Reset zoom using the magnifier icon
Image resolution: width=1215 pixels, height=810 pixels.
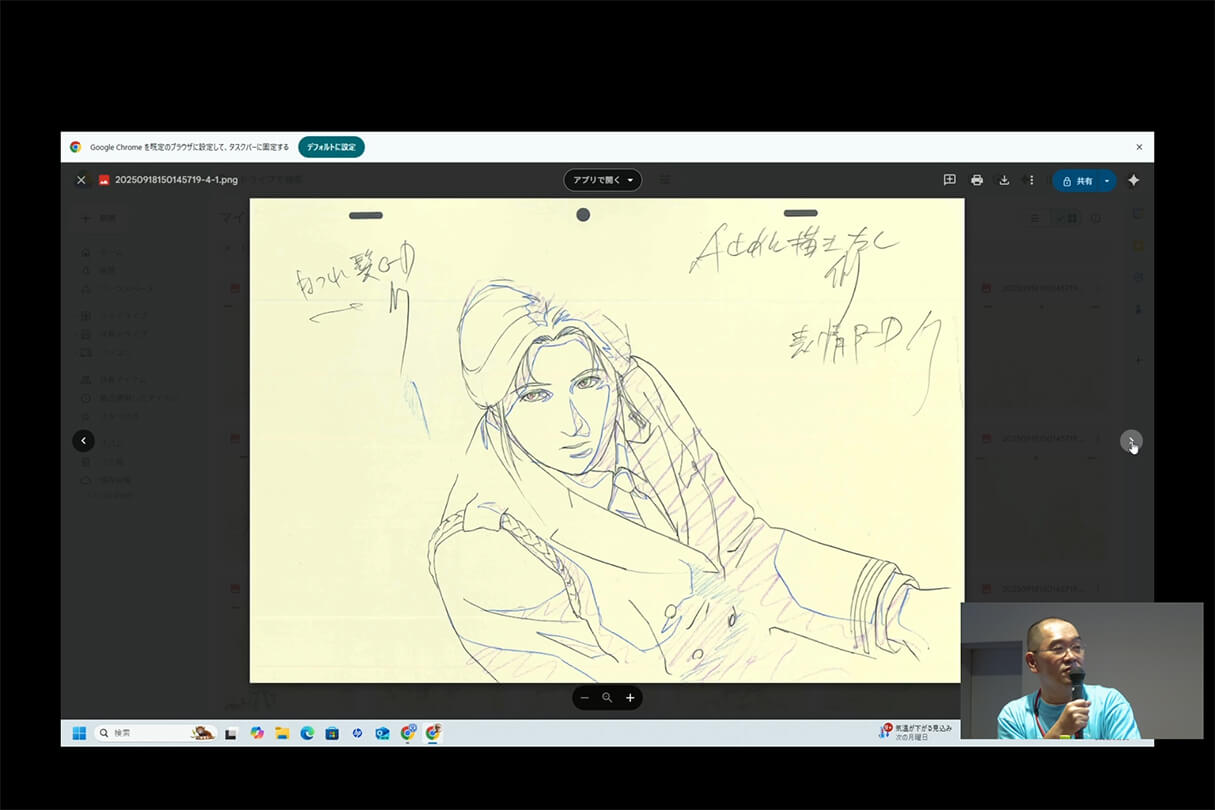607,698
